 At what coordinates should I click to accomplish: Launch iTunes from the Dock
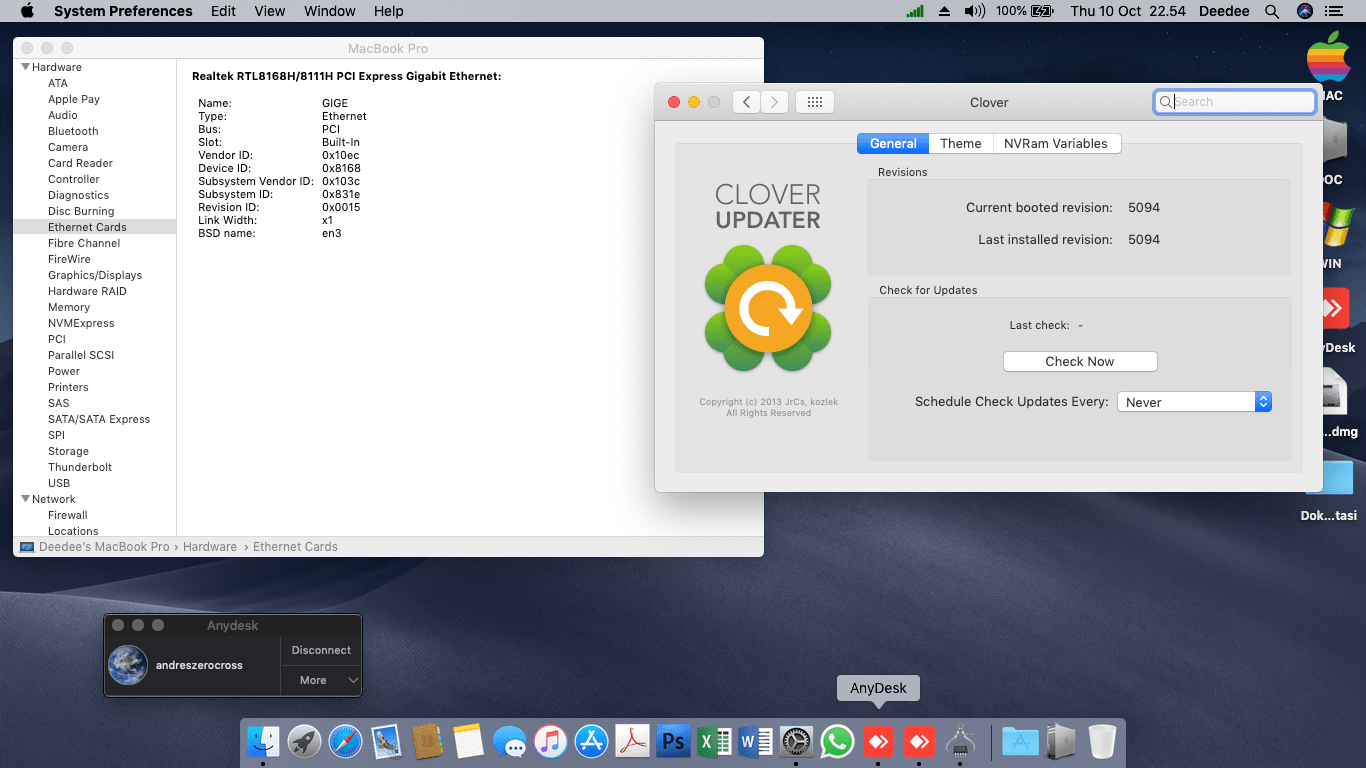[550, 741]
